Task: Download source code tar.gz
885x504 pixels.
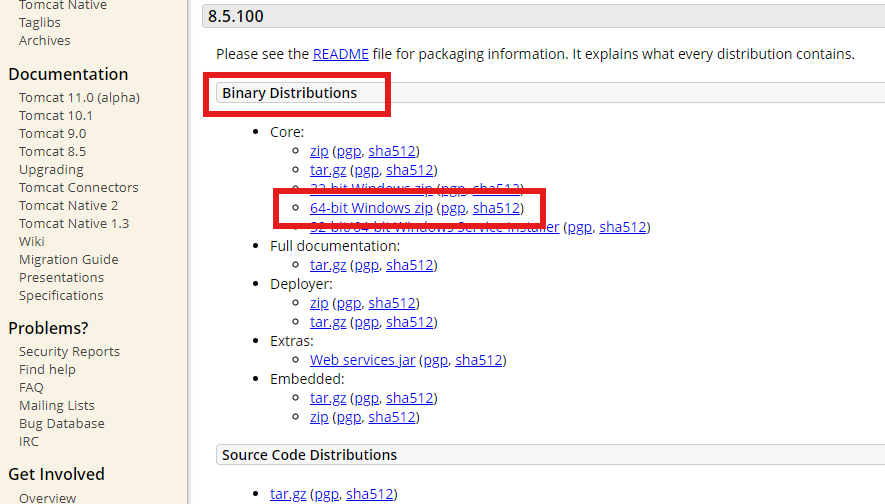Action: 288,494
